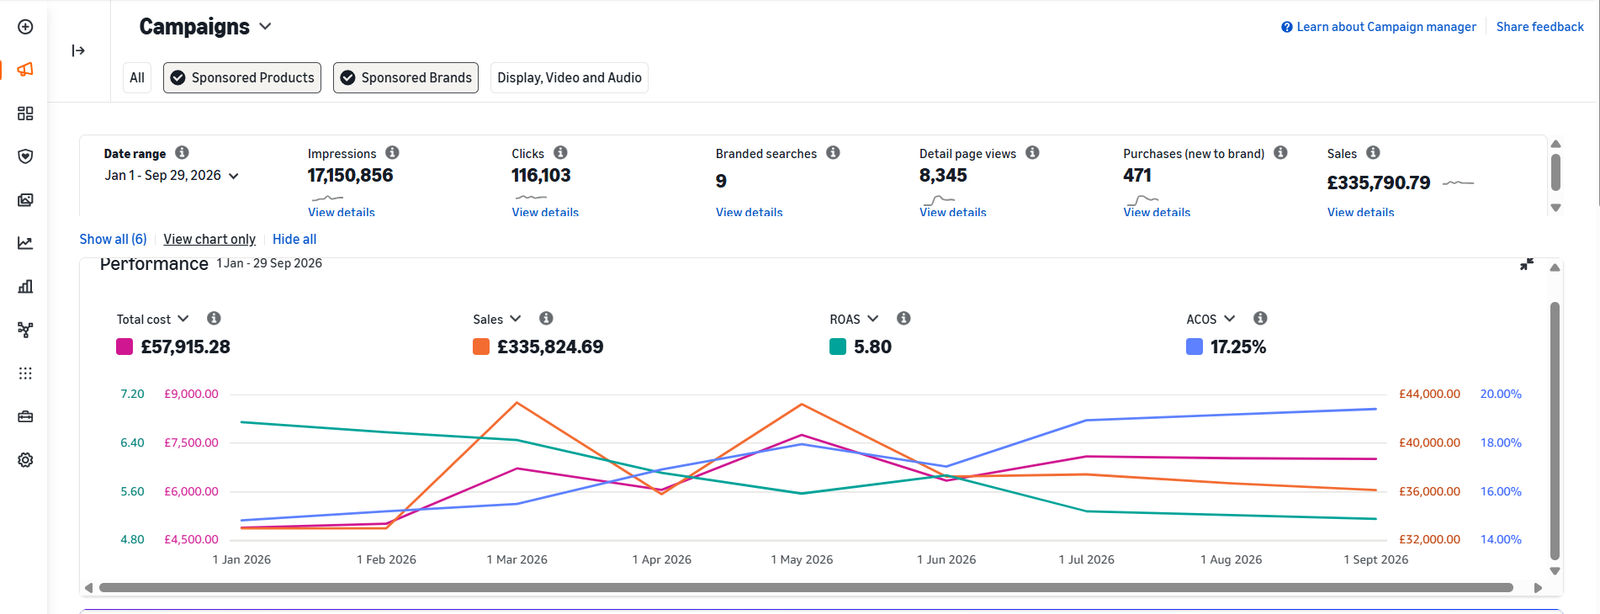Open the dashboard grid sidebar icon
This screenshot has height=614, width=1600.
click(25, 113)
